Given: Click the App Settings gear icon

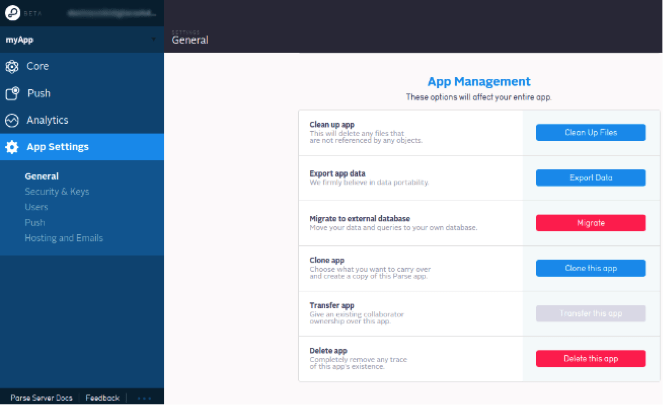Looking at the screenshot, I should 12,147.
